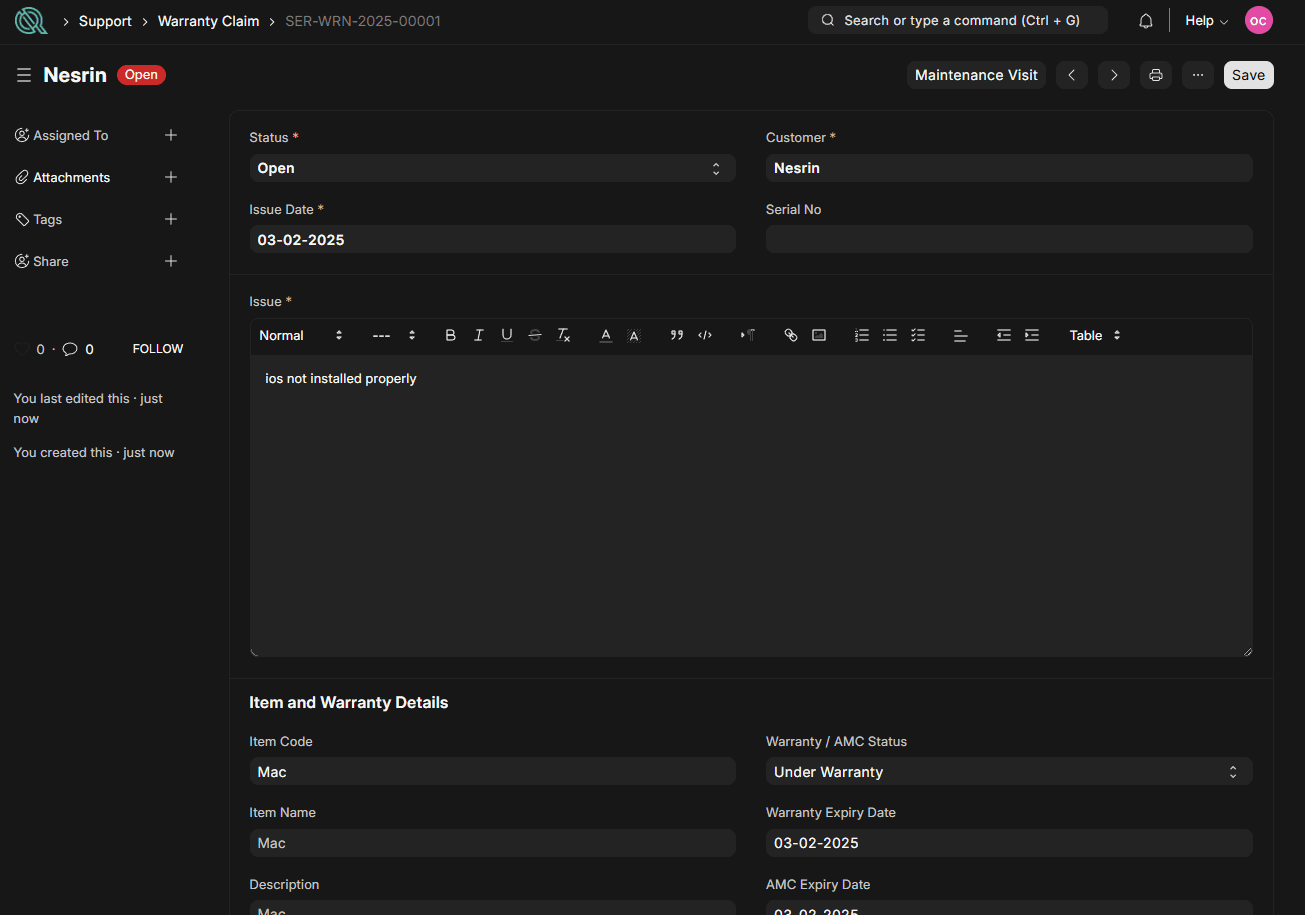Image resolution: width=1305 pixels, height=915 pixels.
Task: Click the Attachments label
Action: (x=72, y=177)
